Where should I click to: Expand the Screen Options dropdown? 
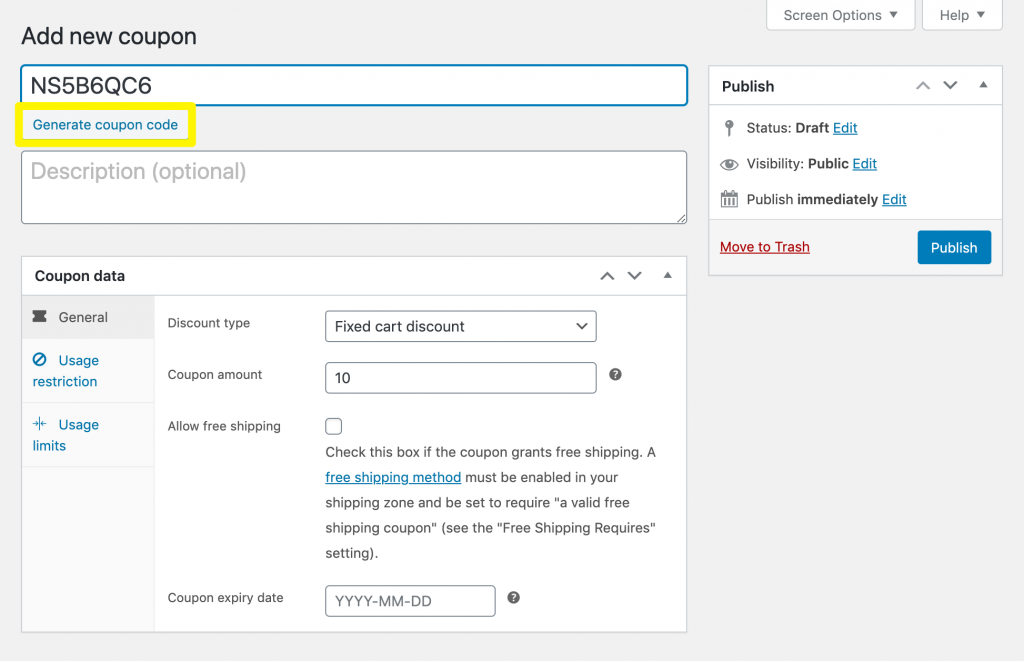(x=840, y=15)
